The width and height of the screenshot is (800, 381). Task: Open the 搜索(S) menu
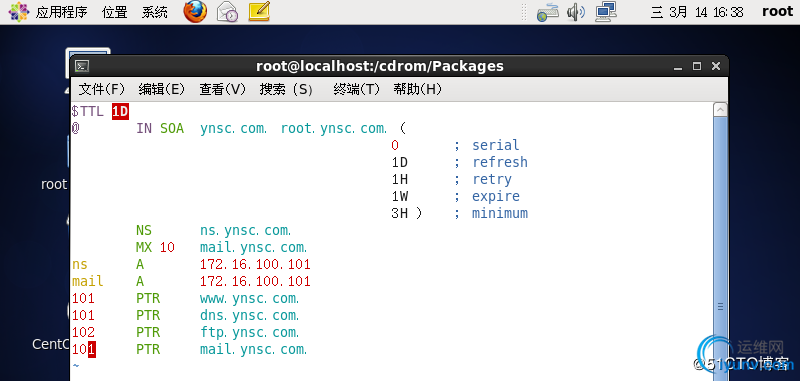click(286, 90)
